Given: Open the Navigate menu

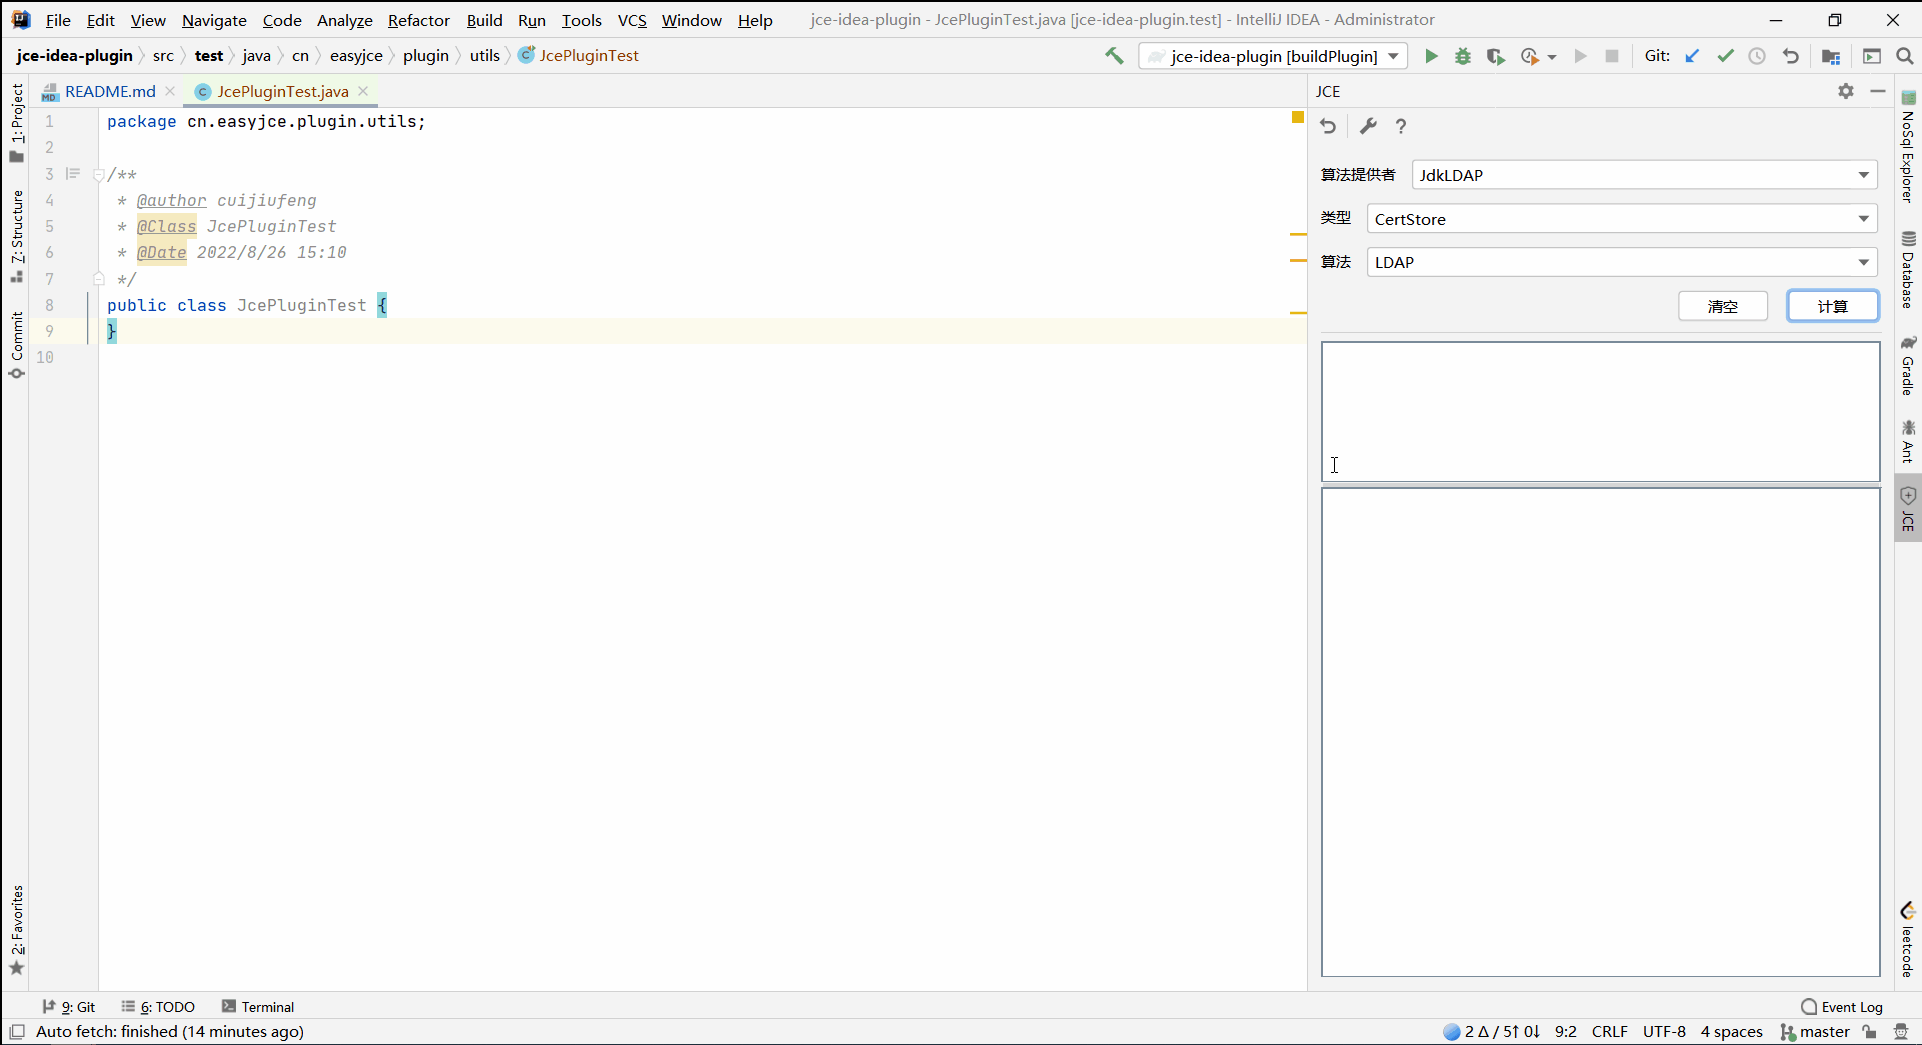Looking at the screenshot, I should pyautogui.click(x=214, y=20).
